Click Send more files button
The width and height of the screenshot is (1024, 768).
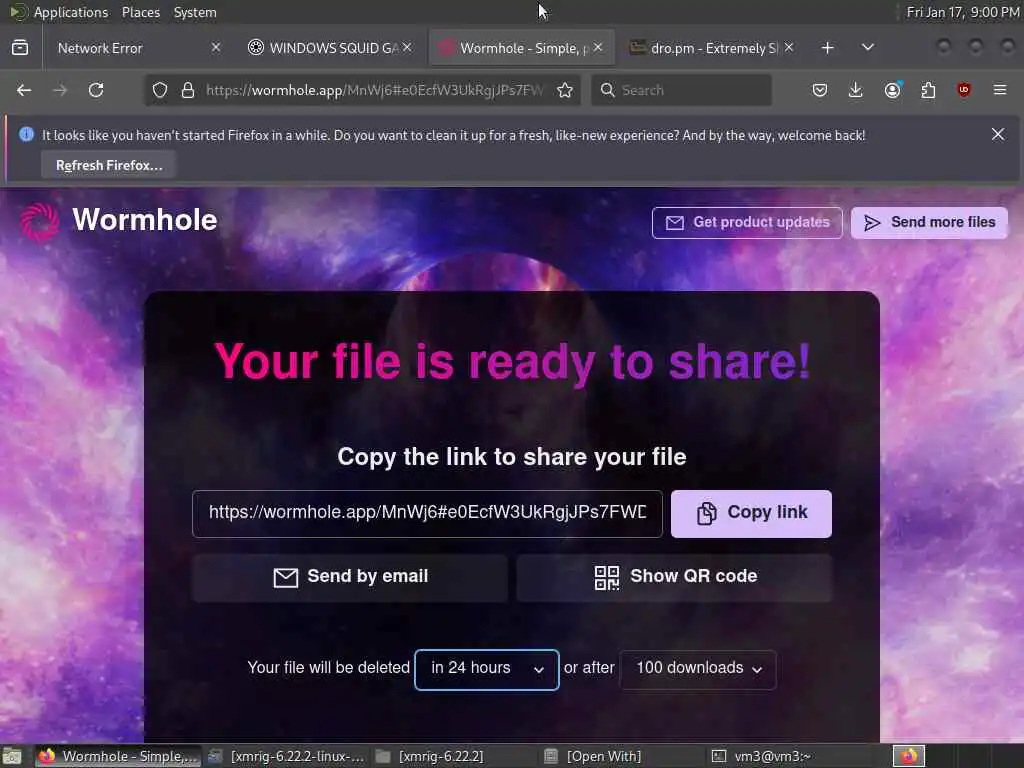click(929, 223)
